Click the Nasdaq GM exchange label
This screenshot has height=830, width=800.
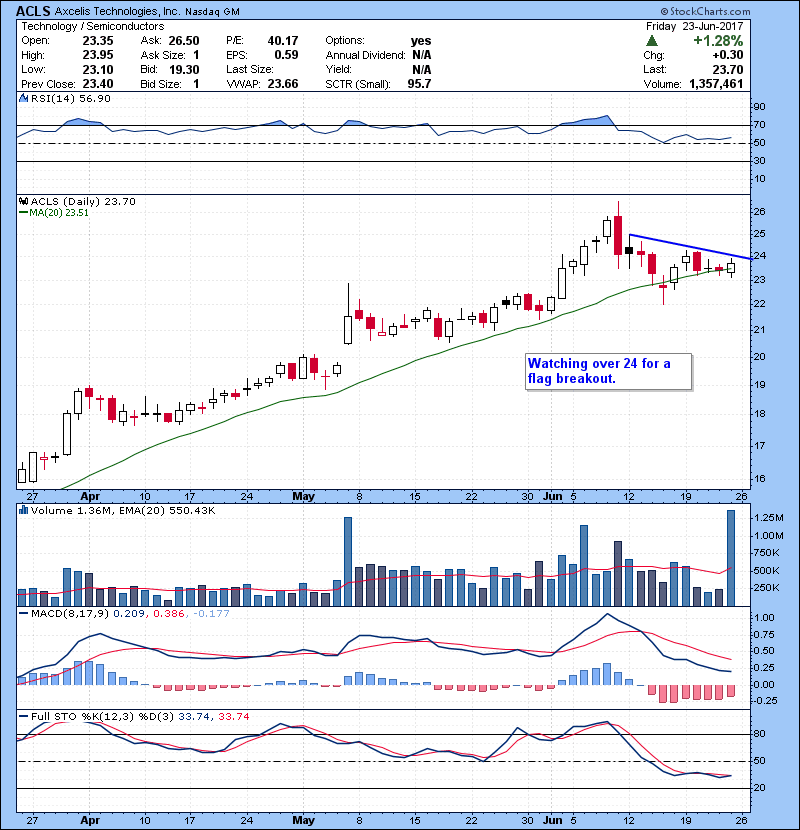pos(212,11)
